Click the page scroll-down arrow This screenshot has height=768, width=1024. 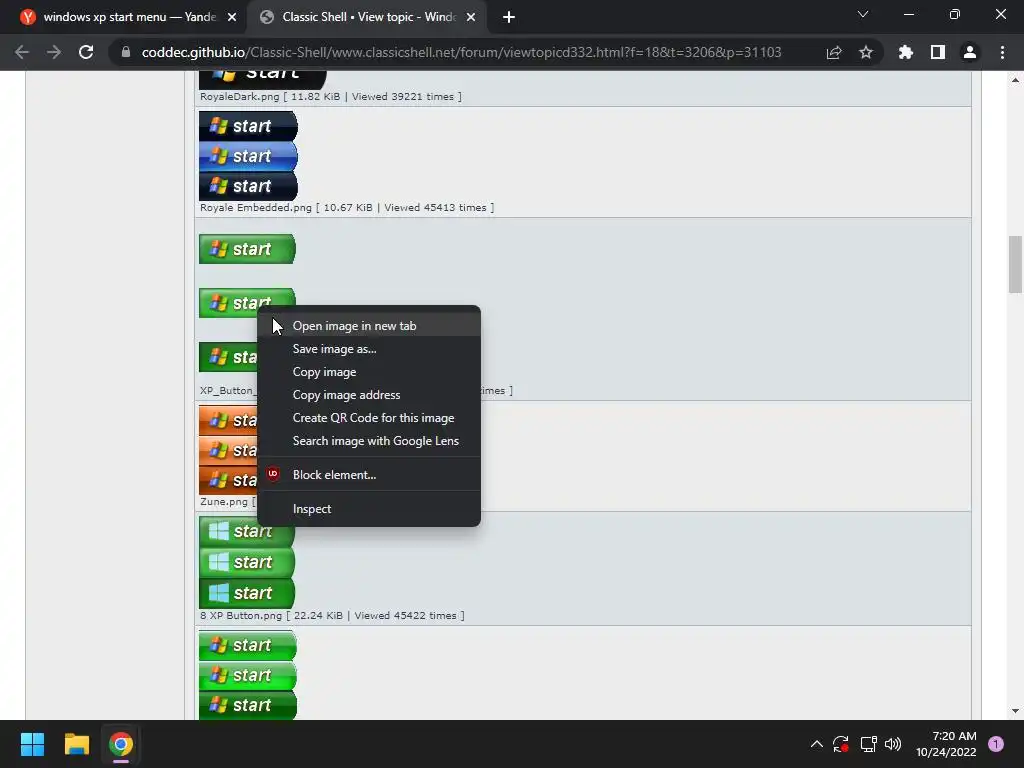[x=1015, y=711]
